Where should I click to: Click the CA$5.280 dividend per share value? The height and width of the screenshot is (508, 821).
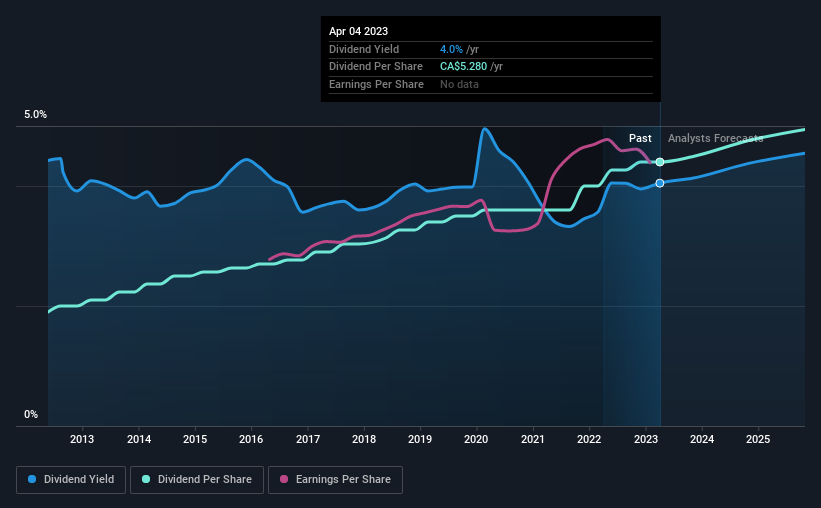tap(463, 67)
